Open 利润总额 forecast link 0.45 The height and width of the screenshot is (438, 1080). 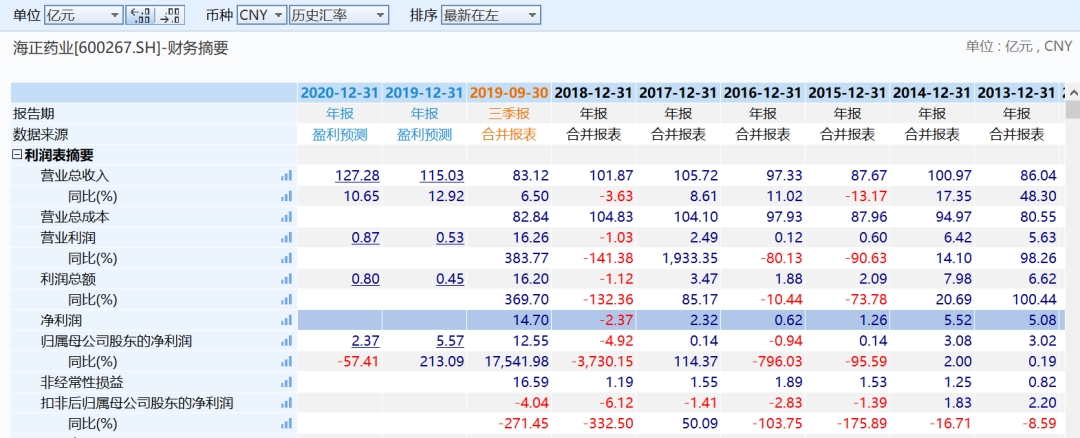tap(450, 279)
